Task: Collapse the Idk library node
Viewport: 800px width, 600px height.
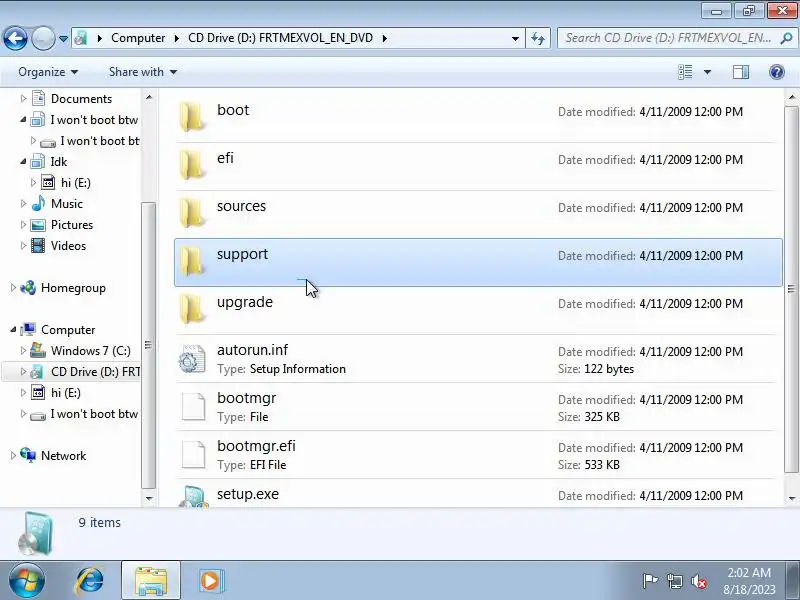Action: click(x=23, y=161)
